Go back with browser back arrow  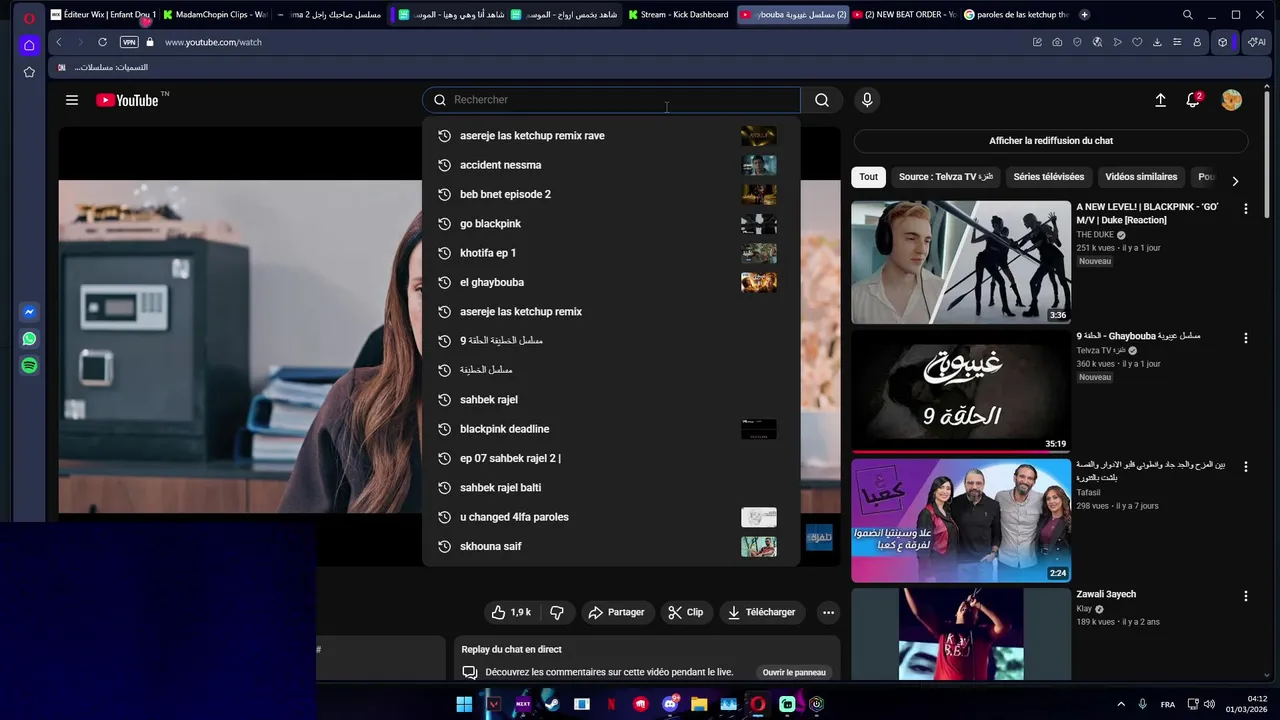[x=59, y=42]
